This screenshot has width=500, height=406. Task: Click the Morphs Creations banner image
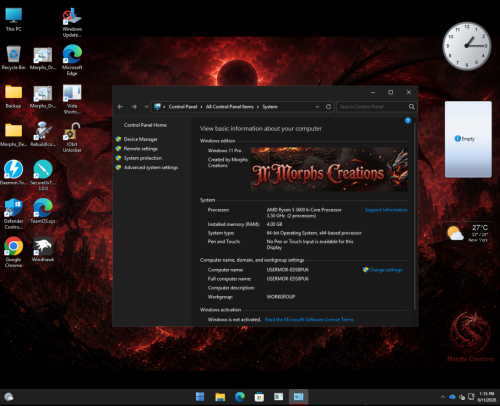(x=329, y=169)
